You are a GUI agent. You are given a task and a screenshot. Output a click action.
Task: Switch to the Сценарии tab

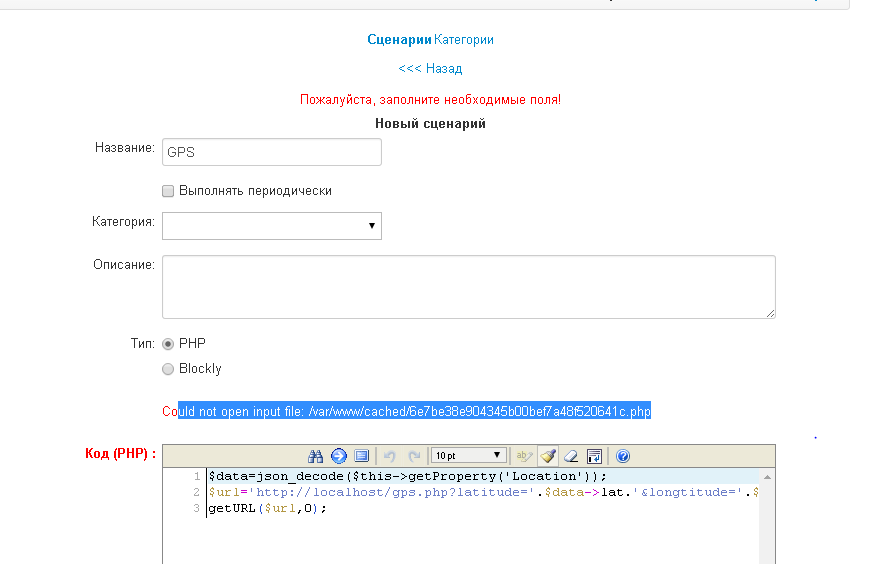click(x=399, y=40)
